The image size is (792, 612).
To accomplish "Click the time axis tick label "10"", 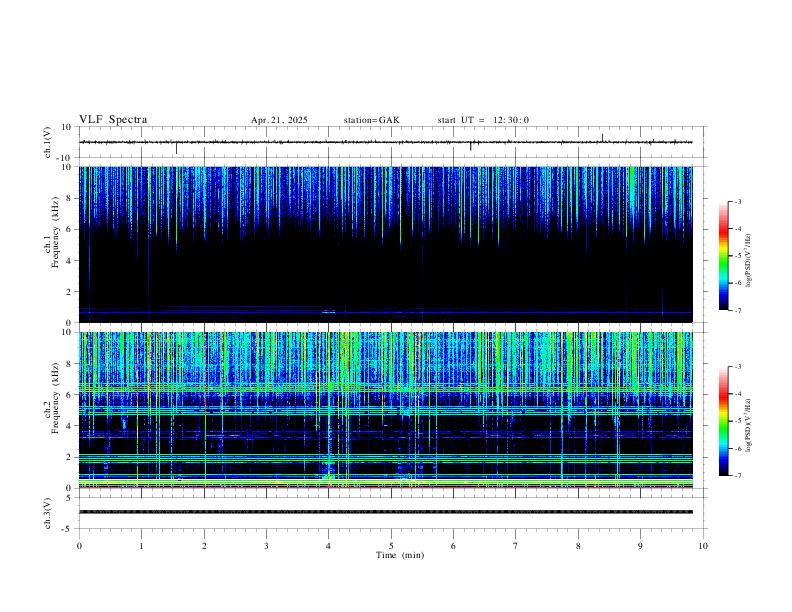I will 703,546.
